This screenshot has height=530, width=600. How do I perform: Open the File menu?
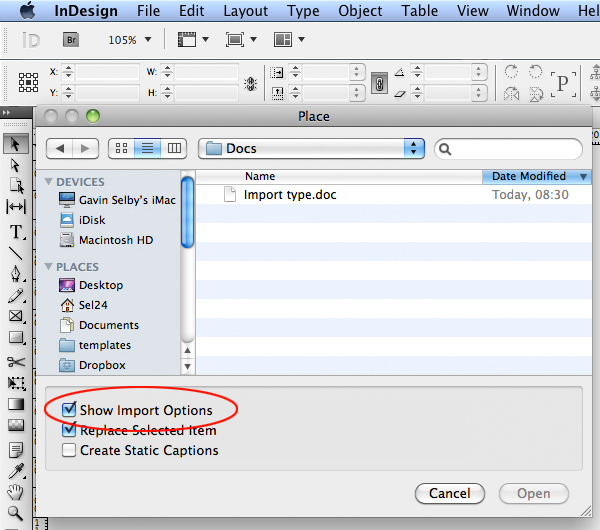148,11
